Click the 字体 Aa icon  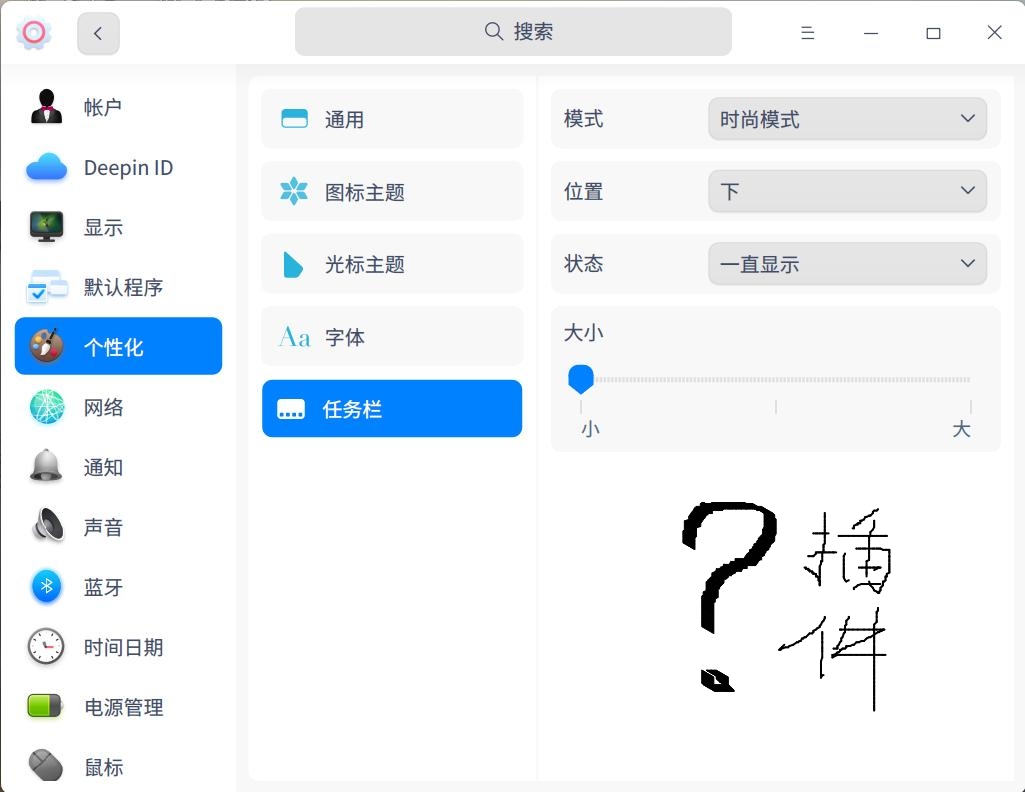click(294, 337)
